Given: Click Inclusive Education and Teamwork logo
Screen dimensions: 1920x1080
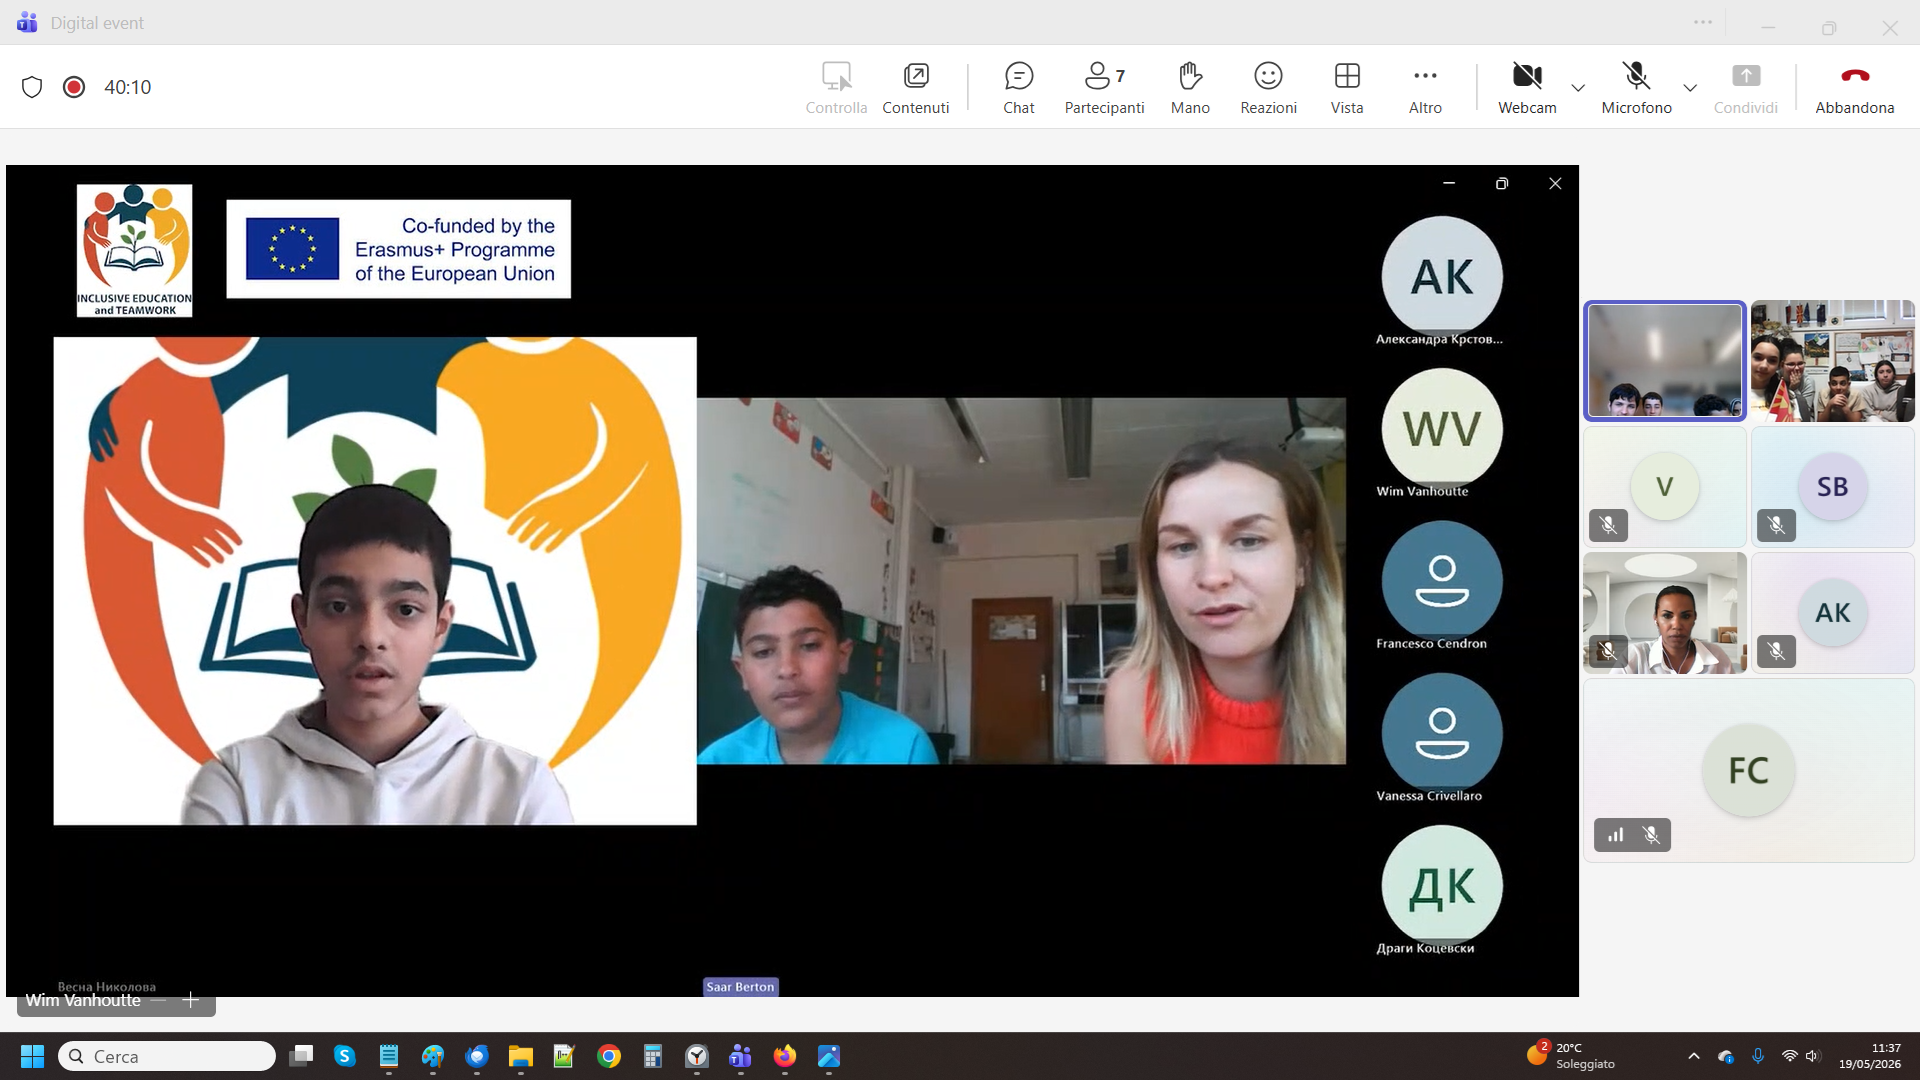Looking at the screenshot, I should (134, 250).
